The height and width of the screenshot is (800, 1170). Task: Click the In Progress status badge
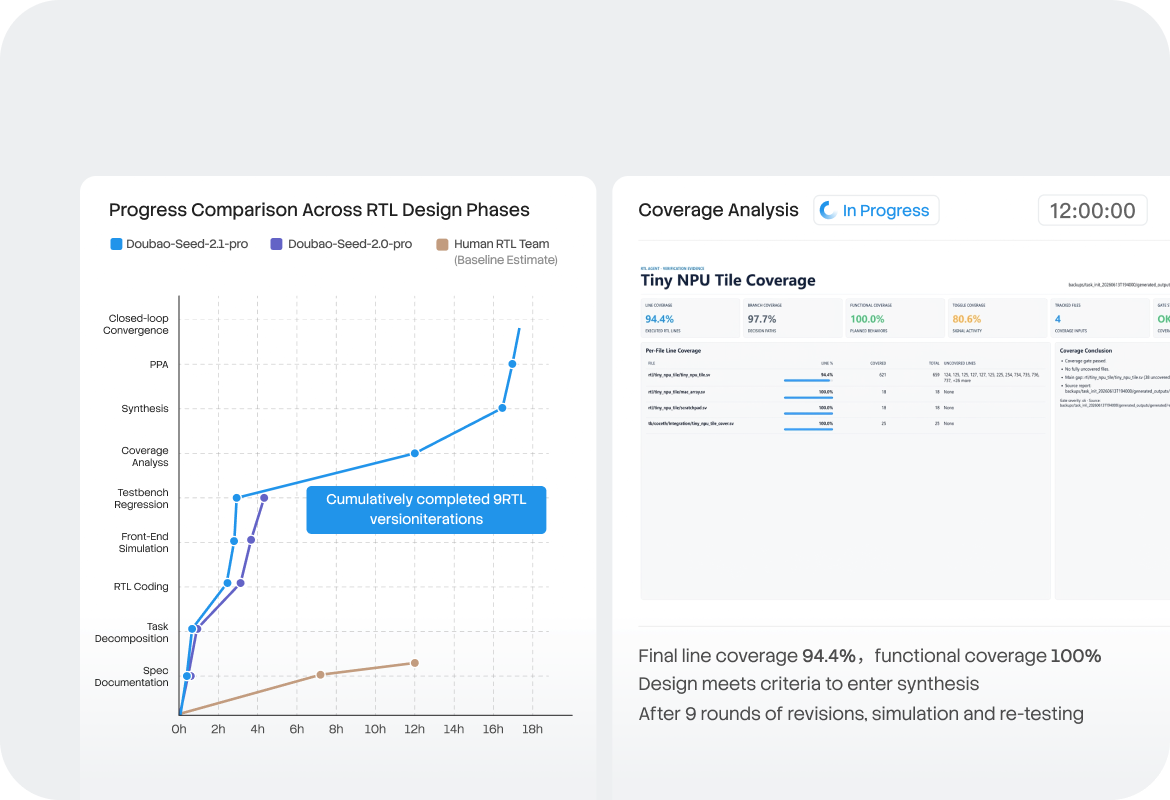click(x=876, y=210)
